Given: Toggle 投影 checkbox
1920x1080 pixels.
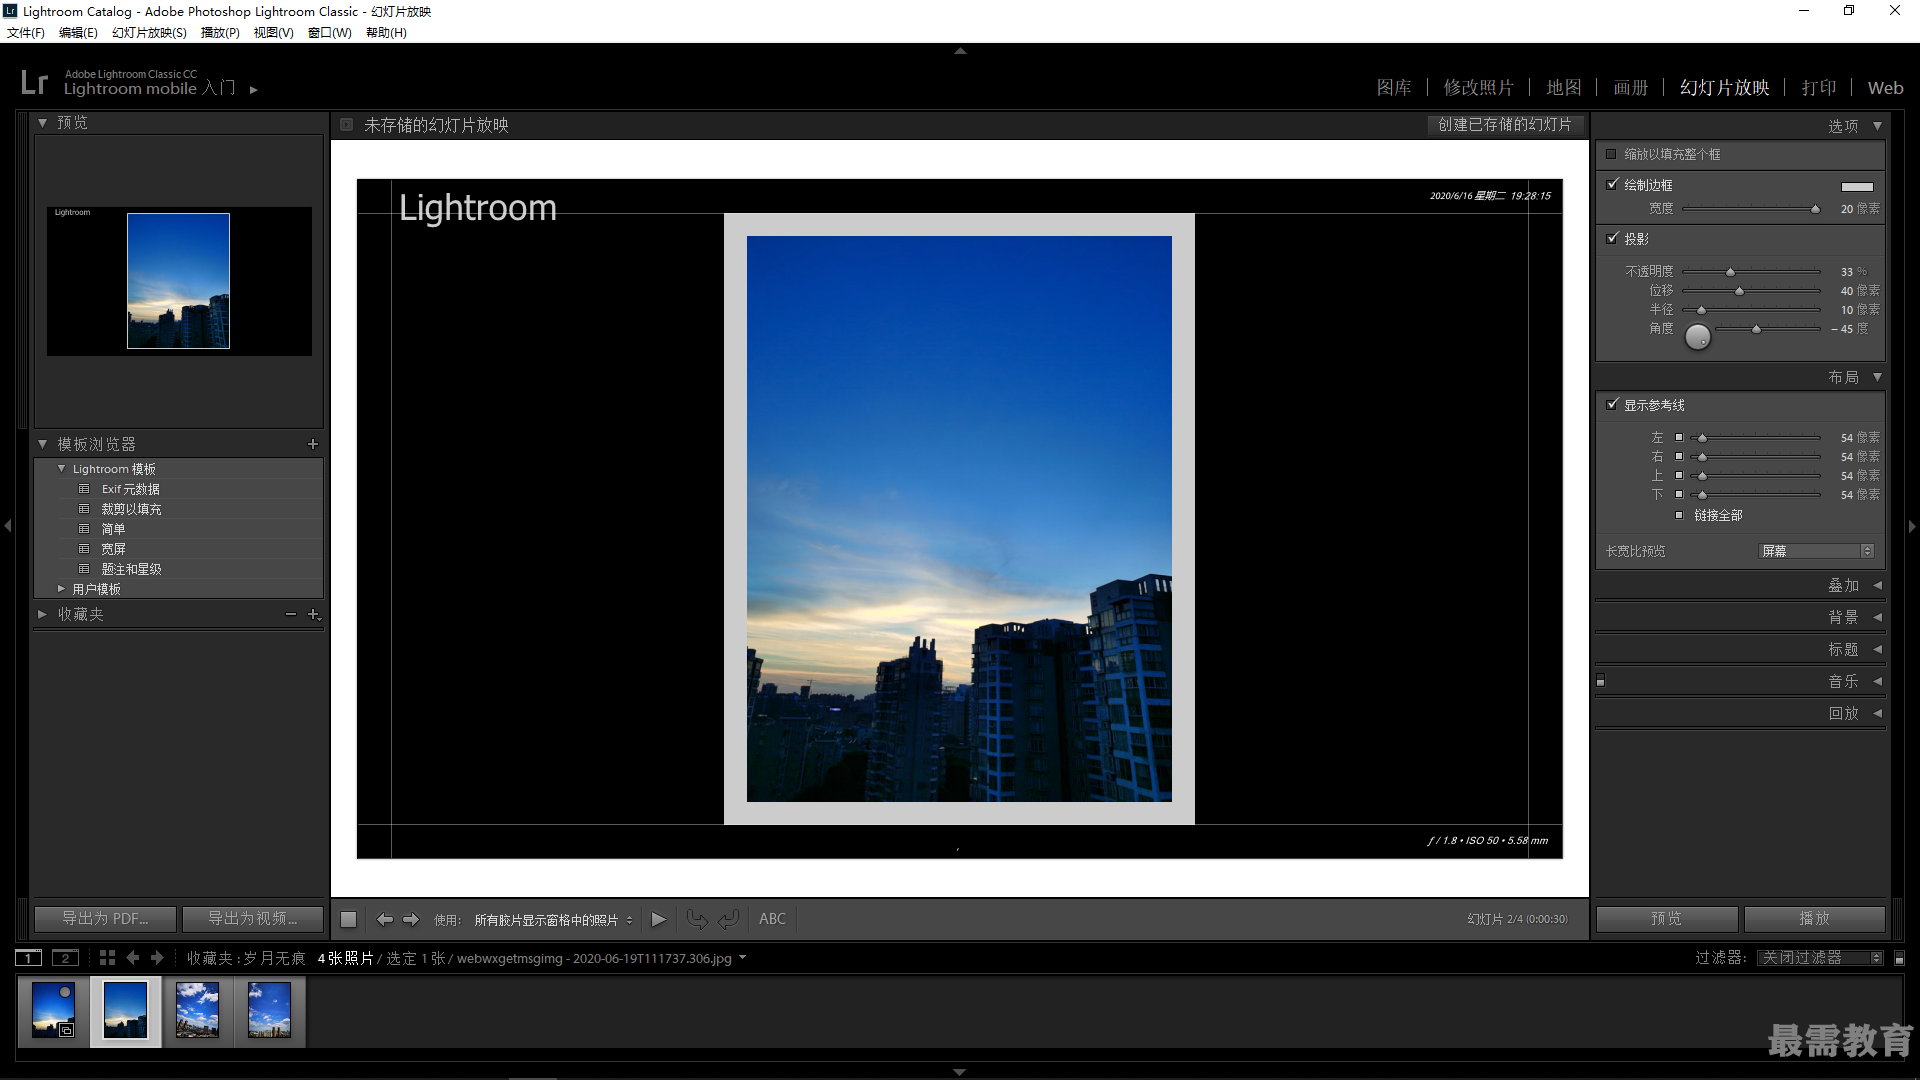Looking at the screenshot, I should coord(1612,238).
